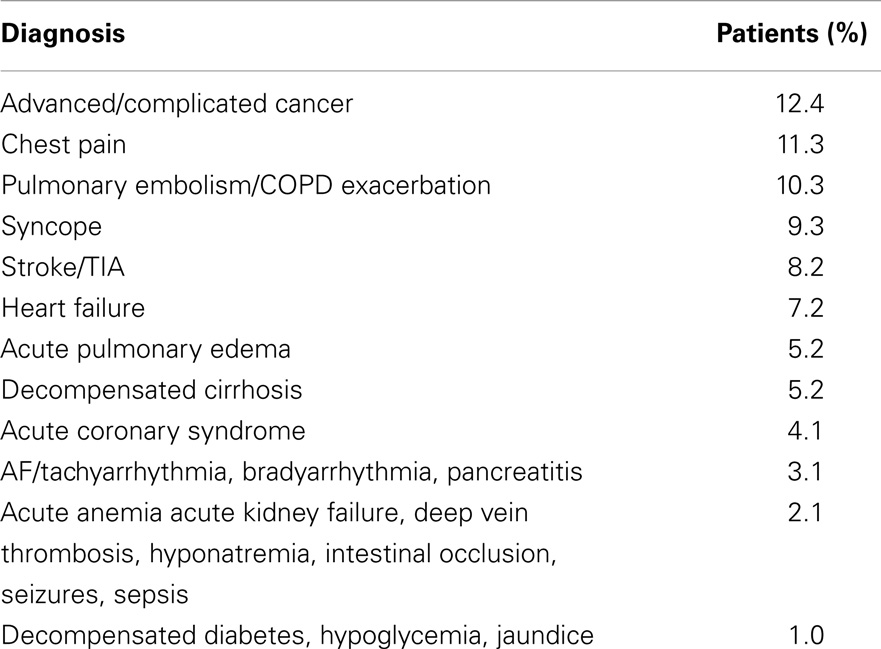Select the 11.3 value for Chest pain
The height and width of the screenshot is (649, 881).
point(801,145)
